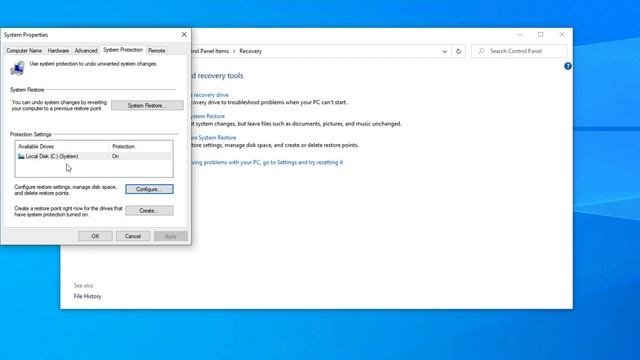Open the File History link
The width and height of the screenshot is (640, 360).
pos(87,296)
